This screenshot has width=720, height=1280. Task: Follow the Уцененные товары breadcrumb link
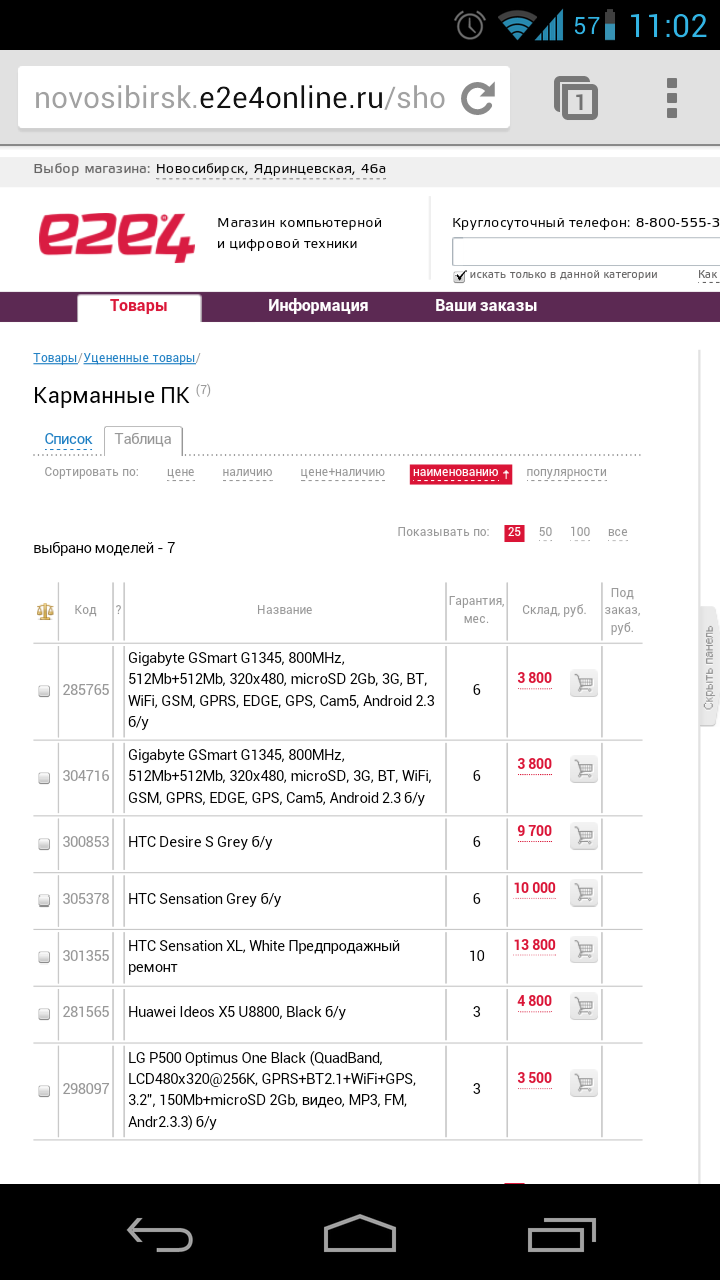pyautogui.click(x=140, y=358)
